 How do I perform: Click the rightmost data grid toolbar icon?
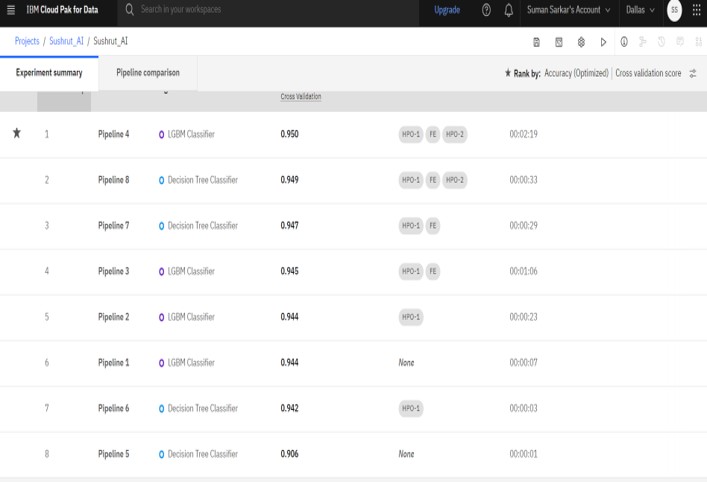698,42
